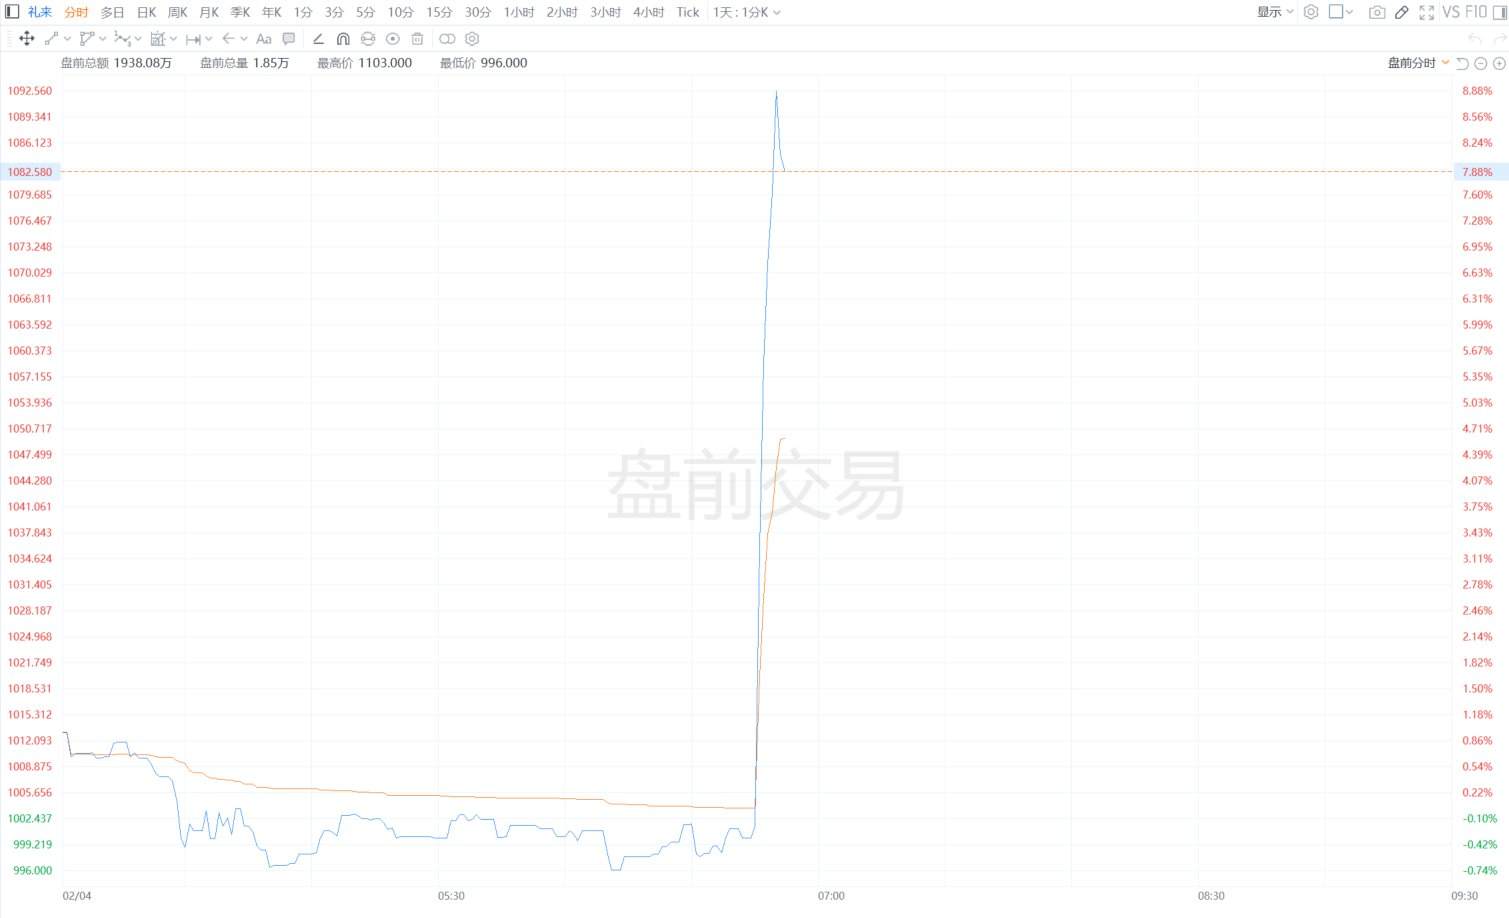This screenshot has height=918, width=1509.
Task: Click the F10 info button
Action: (1476, 12)
